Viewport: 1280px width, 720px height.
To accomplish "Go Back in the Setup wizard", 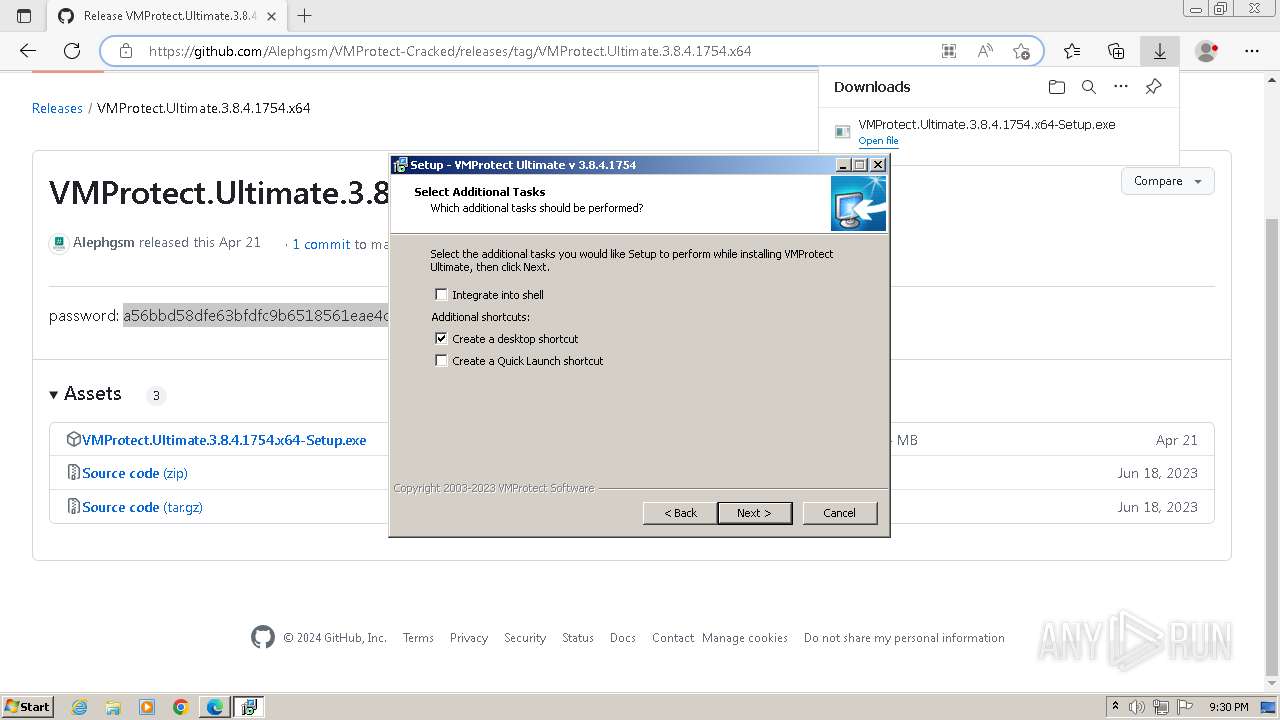I will click(x=680, y=513).
